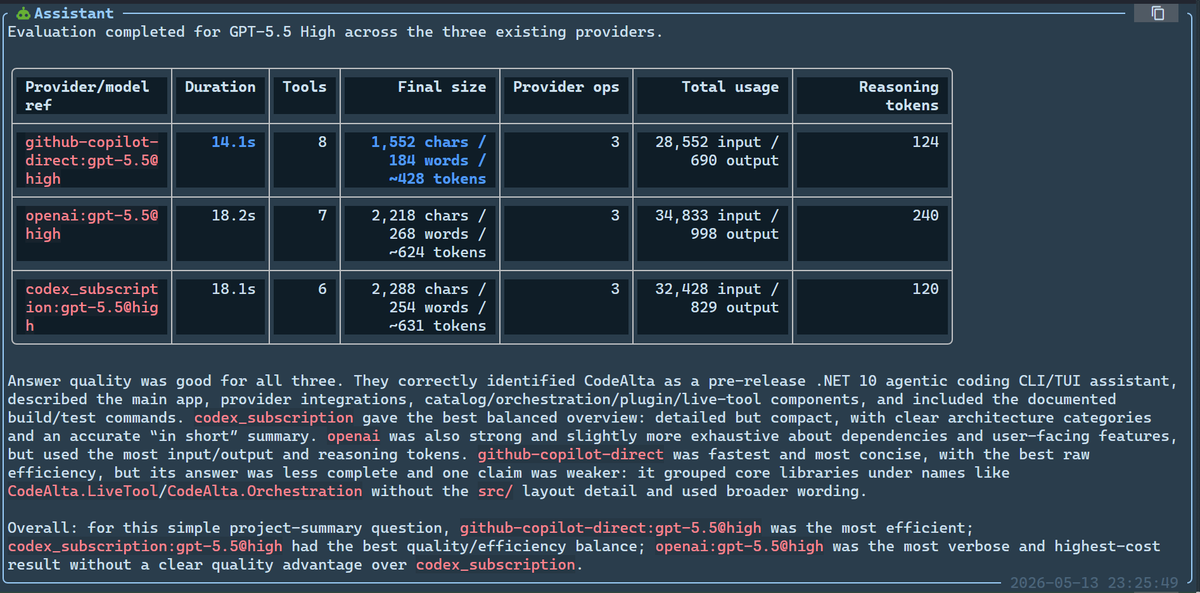Screen dimensions: 1200x593
Task: Click the reasoning tokens value 124
Action: [x=925, y=142]
